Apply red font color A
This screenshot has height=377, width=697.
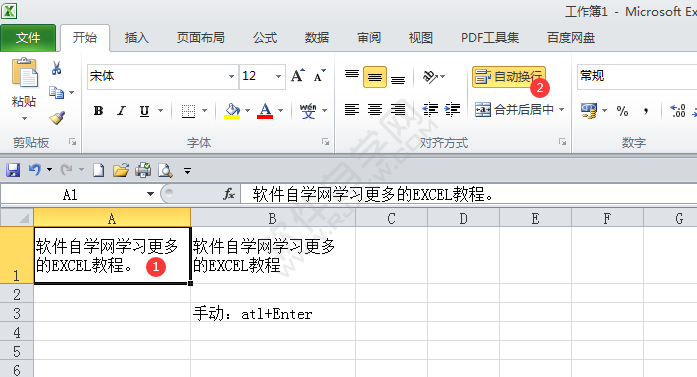coord(265,110)
